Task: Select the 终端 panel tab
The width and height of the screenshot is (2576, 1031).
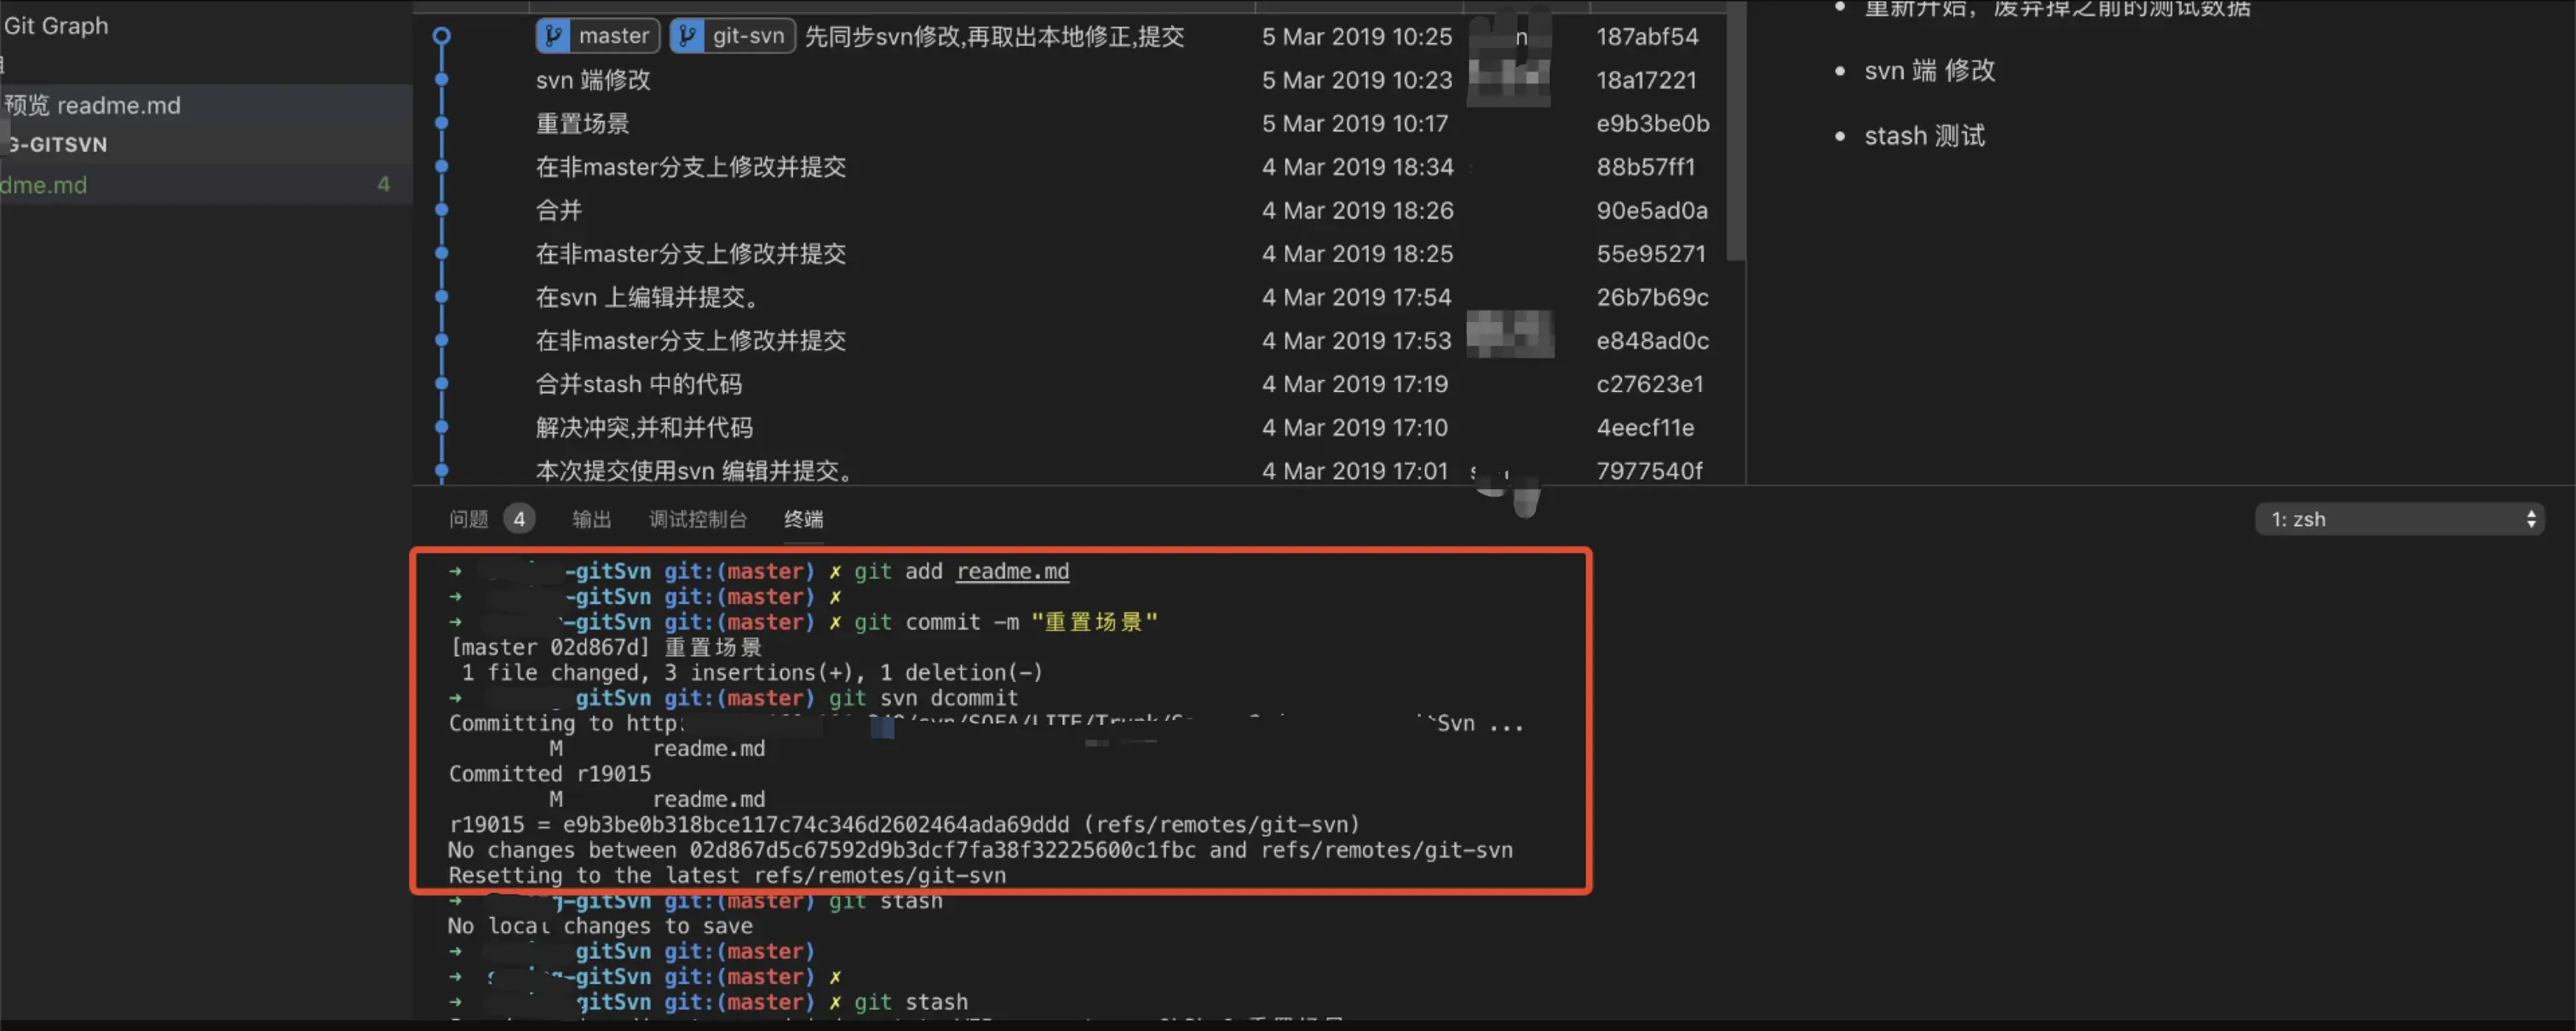Action: pyautogui.click(x=803, y=519)
